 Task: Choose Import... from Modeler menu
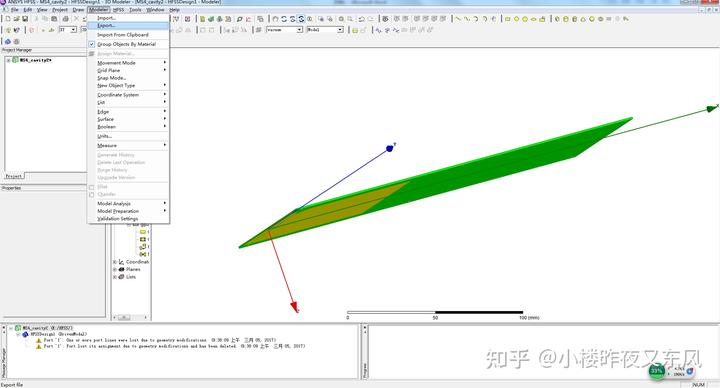(128, 18)
